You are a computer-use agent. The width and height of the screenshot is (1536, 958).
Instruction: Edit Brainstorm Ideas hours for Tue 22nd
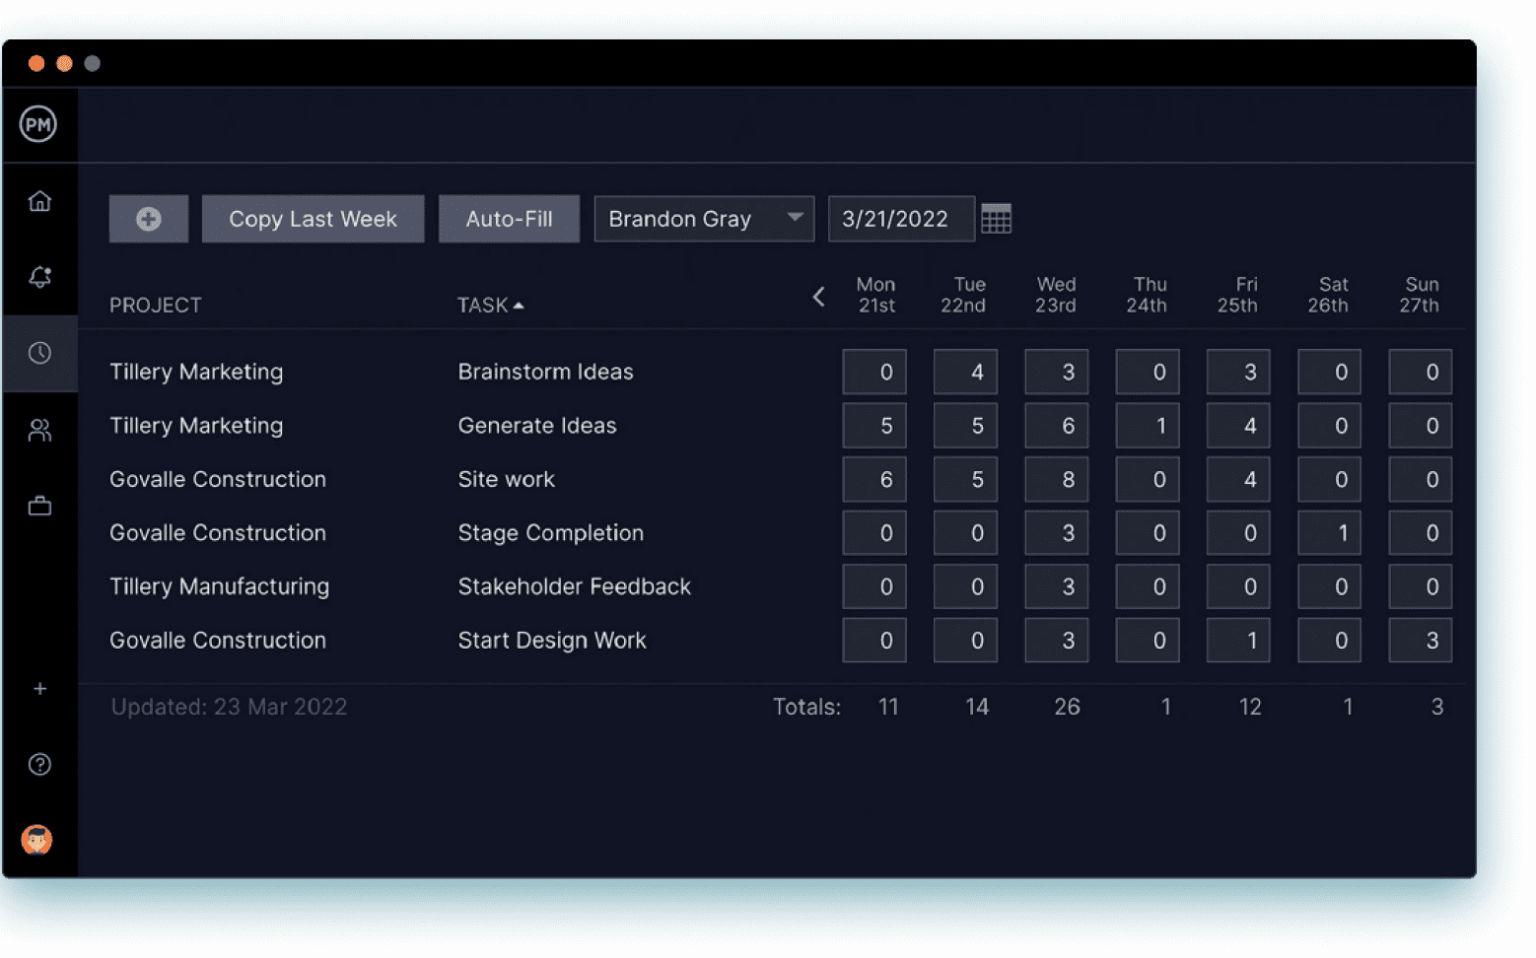[x=965, y=372]
